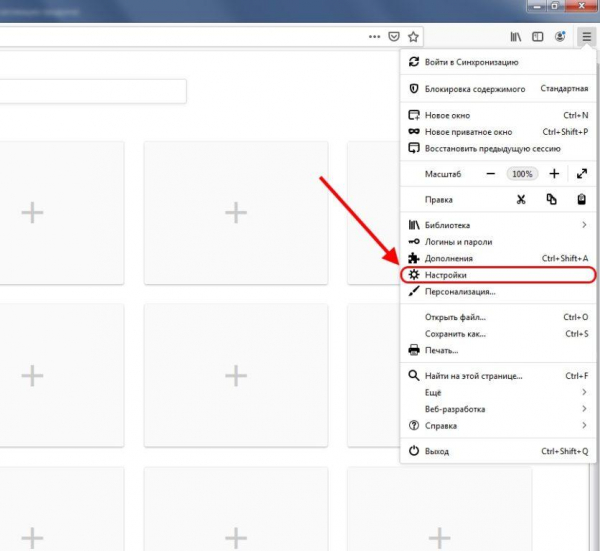Viewport: 600px width, 551px height.
Task: Open the page actions three-dots menu
Action: (374, 37)
